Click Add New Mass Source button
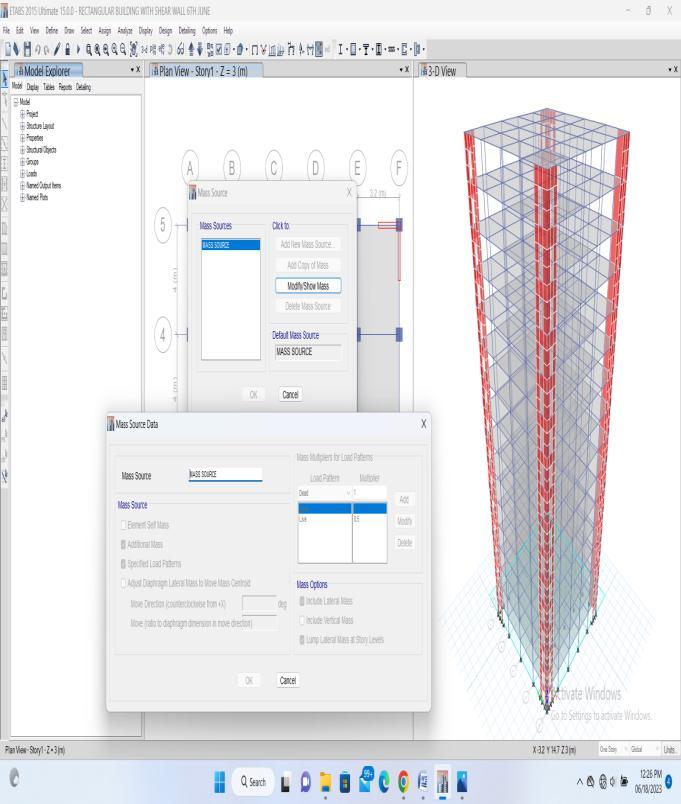This screenshot has height=804, width=681. click(308, 245)
